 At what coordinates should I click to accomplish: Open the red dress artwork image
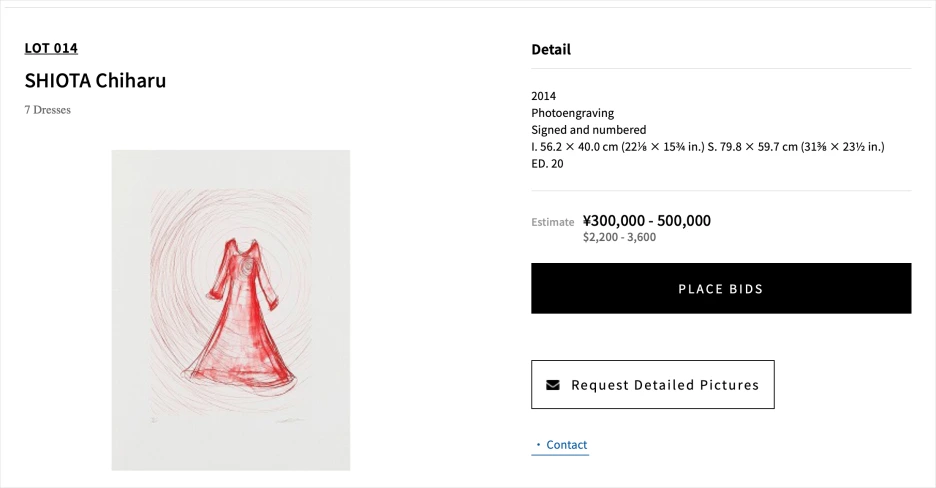231,310
